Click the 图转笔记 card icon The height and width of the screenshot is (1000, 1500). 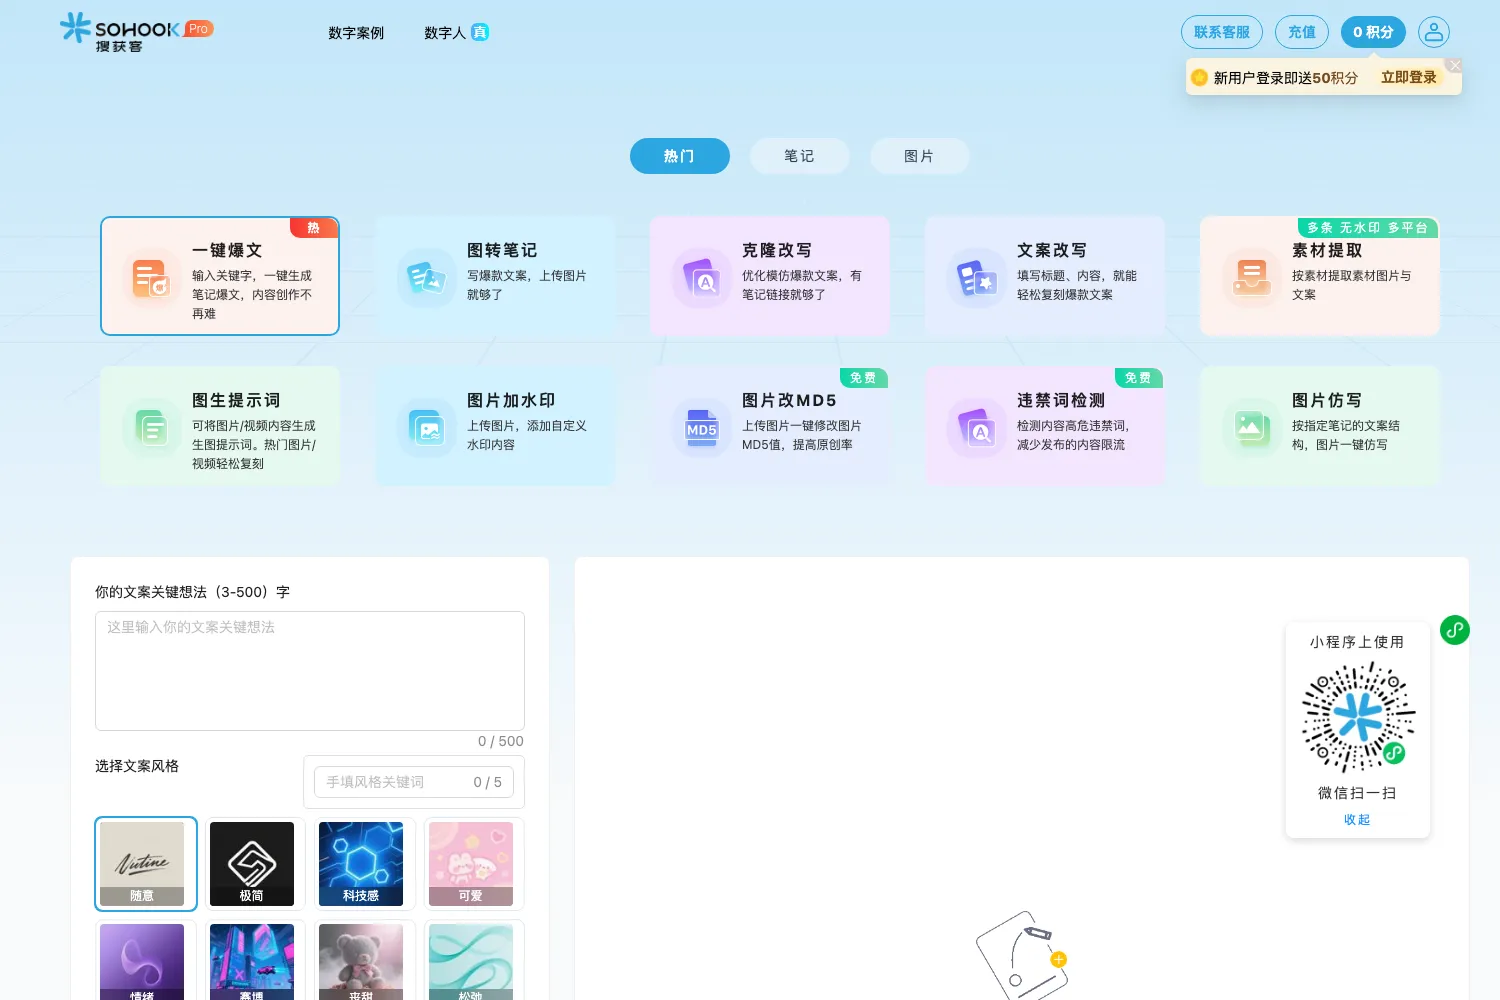(426, 277)
